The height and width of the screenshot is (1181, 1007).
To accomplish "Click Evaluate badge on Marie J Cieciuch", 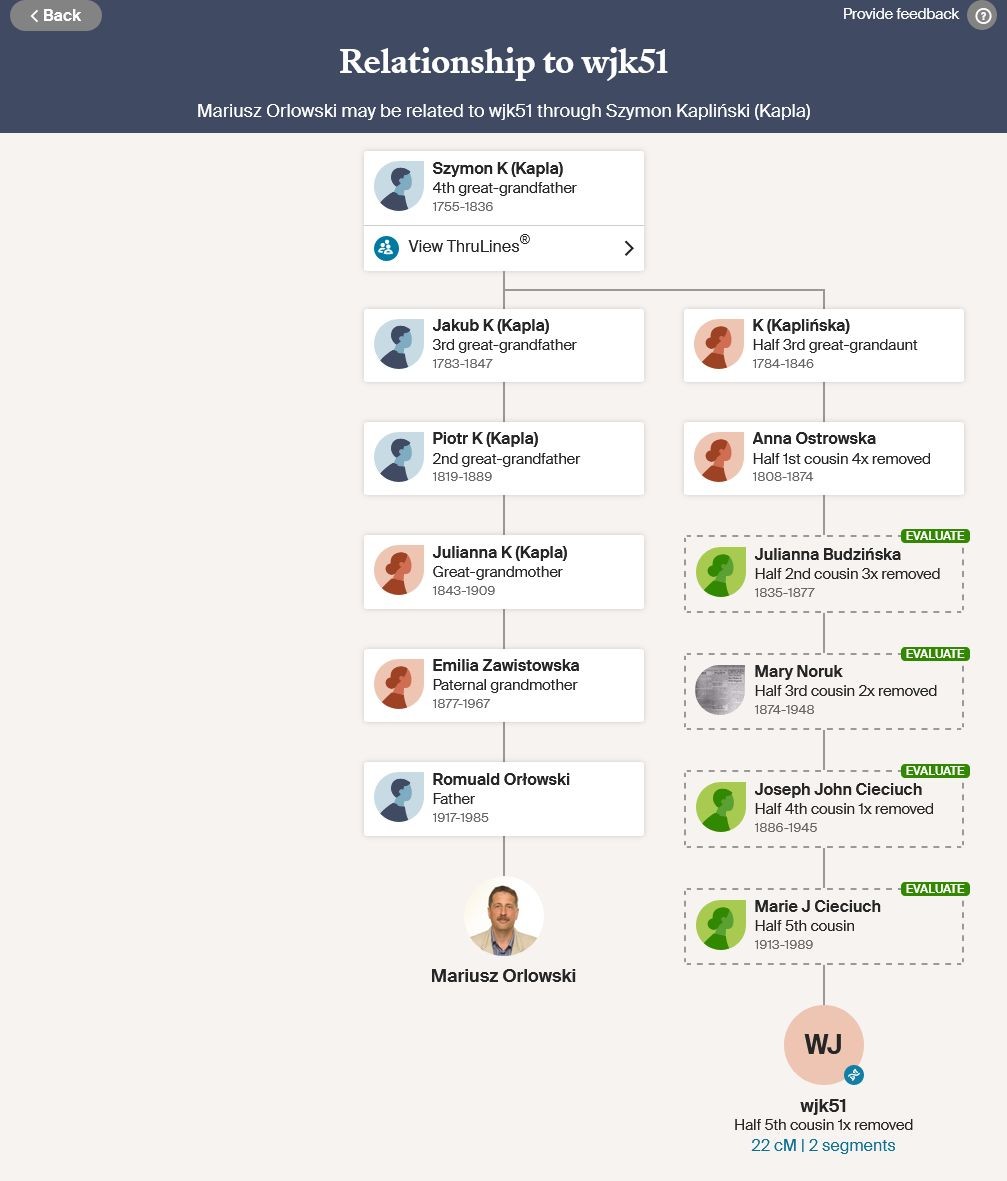I will click(x=934, y=889).
